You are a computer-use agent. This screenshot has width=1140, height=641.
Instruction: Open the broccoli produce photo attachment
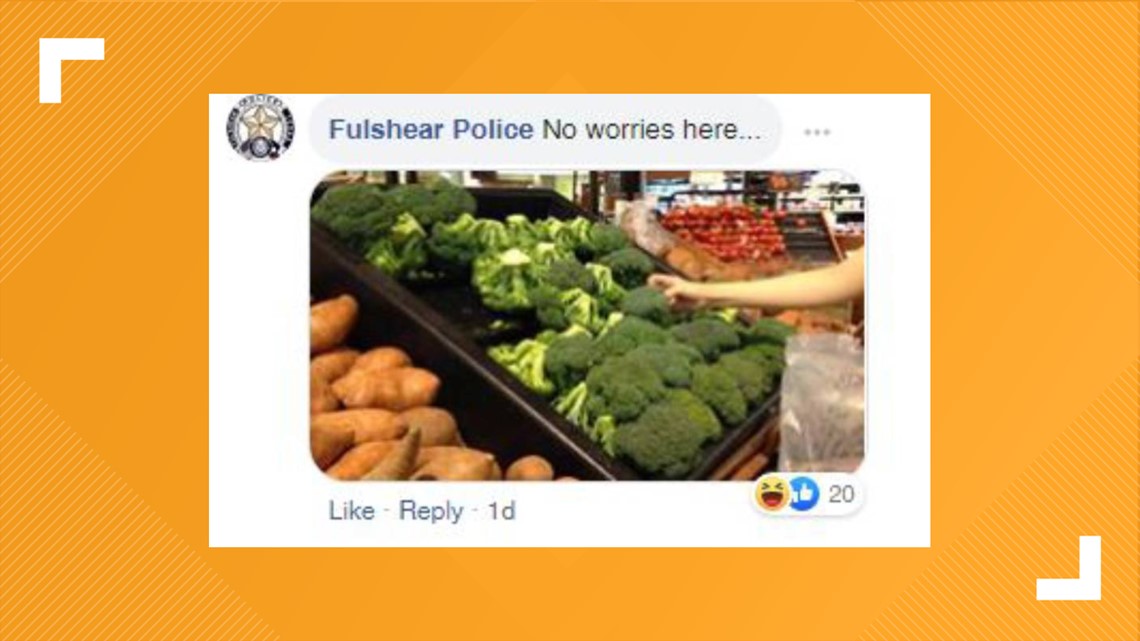tap(587, 325)
